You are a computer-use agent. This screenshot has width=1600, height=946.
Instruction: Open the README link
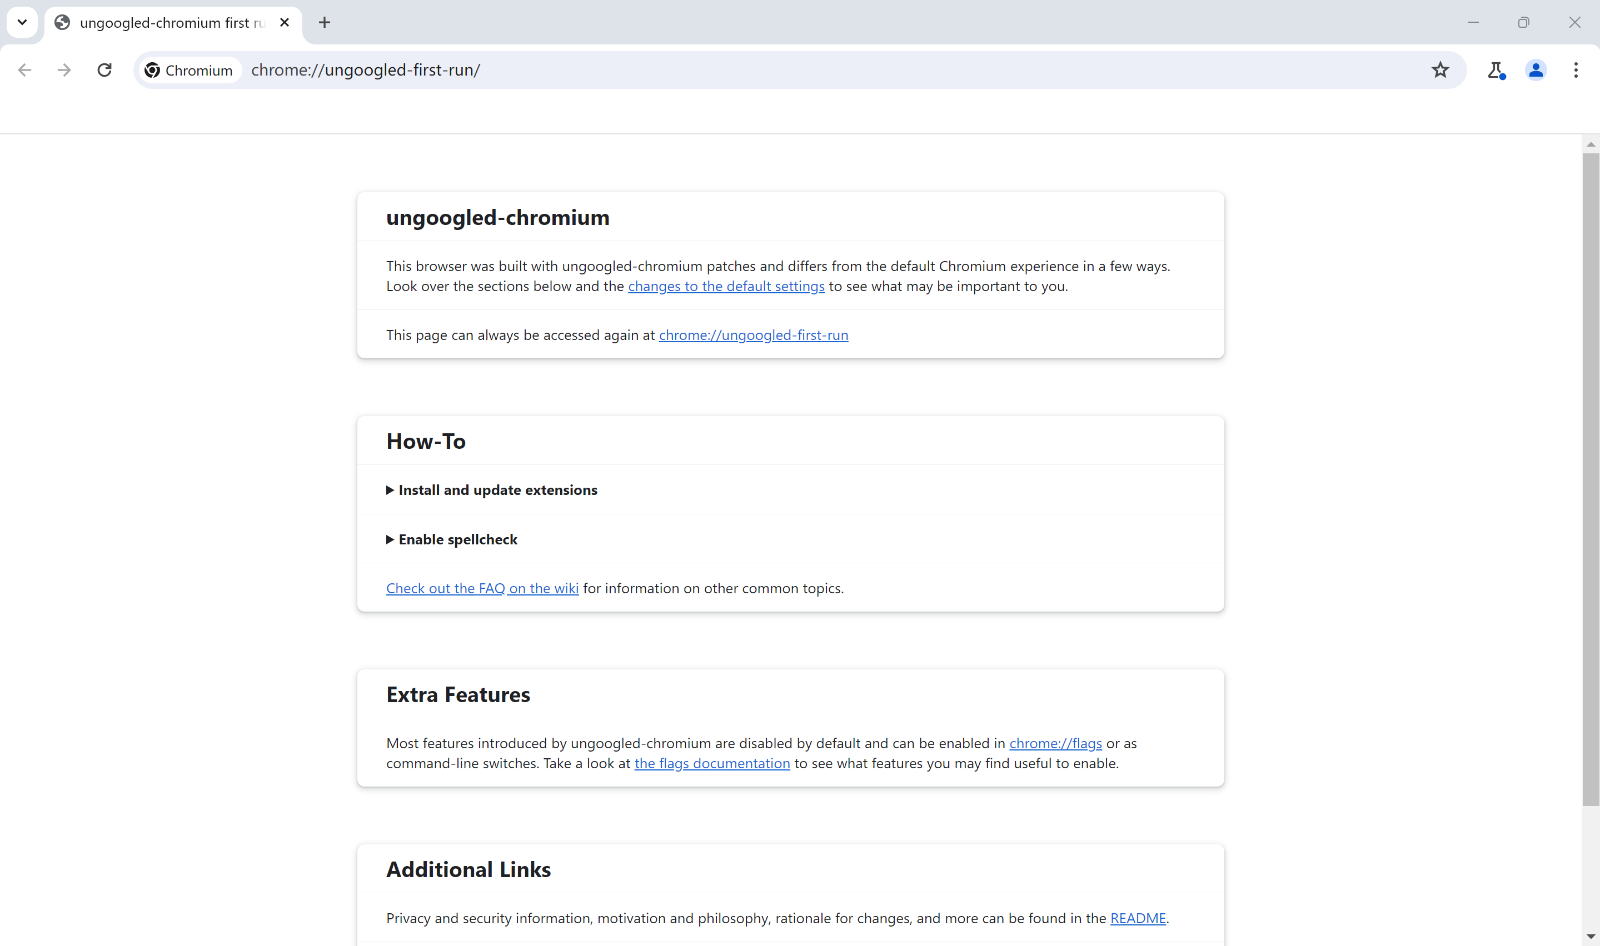coord(1138,918)
